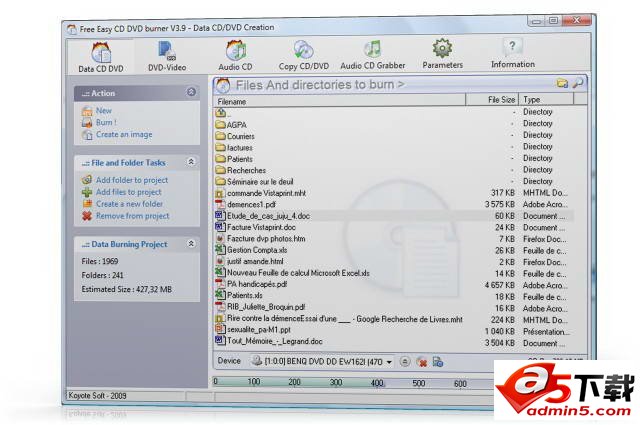This screenshot has width=640, height=425.
Task: Select Gestion Compta.xls file
Action: point(394,250)
